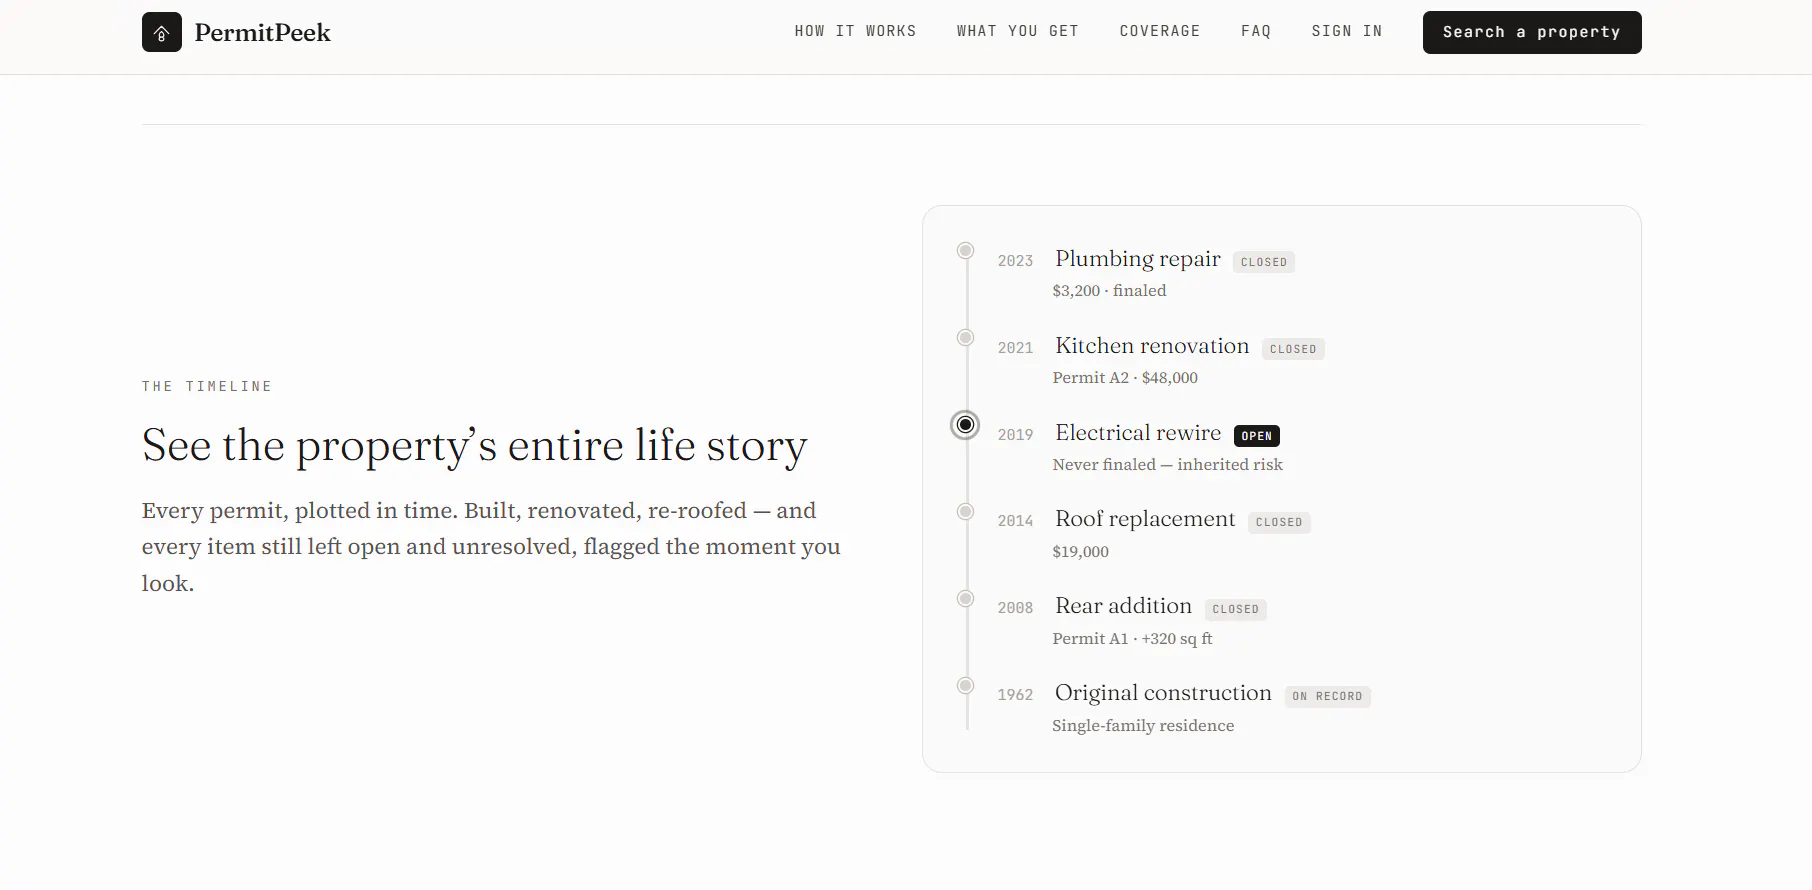
Task: Click the CLOSED badge beside Plumbing repair
Action: [1264, 262]
